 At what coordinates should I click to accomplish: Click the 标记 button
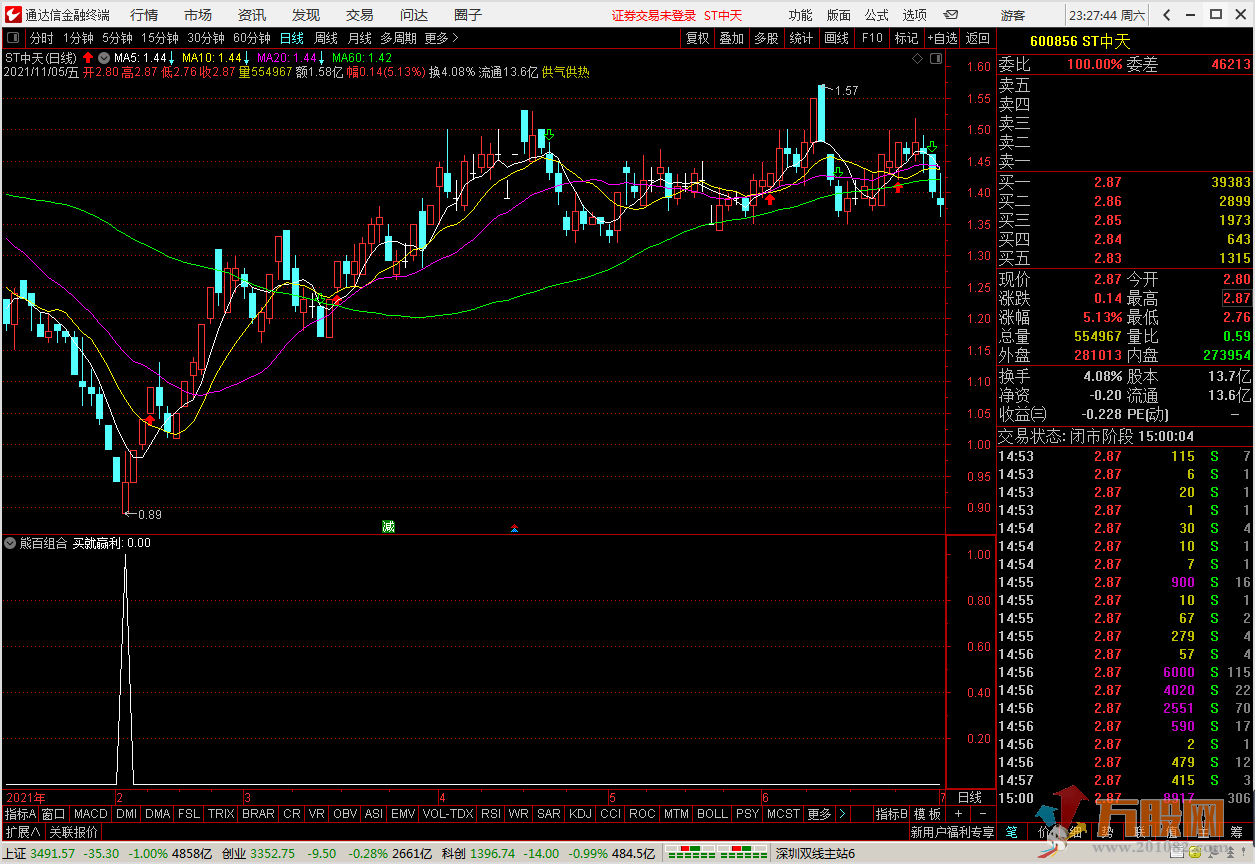(x=906, y=38)
